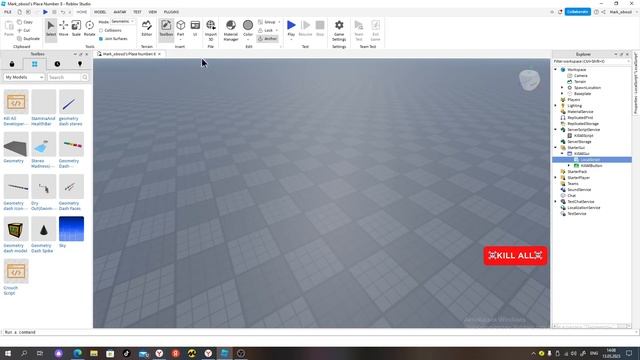Switch to the MODEL ribbon tab
The width and height of the screenshot is (640, 360).
point(100,12)
